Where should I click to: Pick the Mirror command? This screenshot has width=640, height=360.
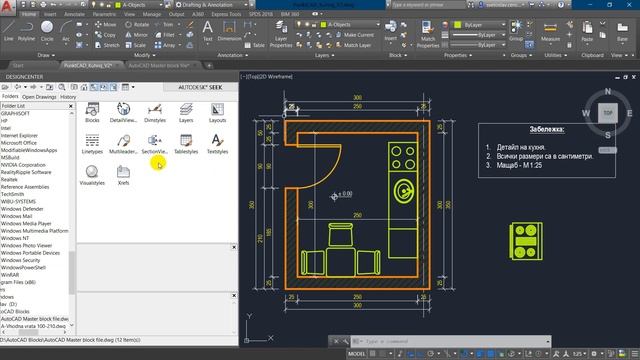click(x=136, y=35)
